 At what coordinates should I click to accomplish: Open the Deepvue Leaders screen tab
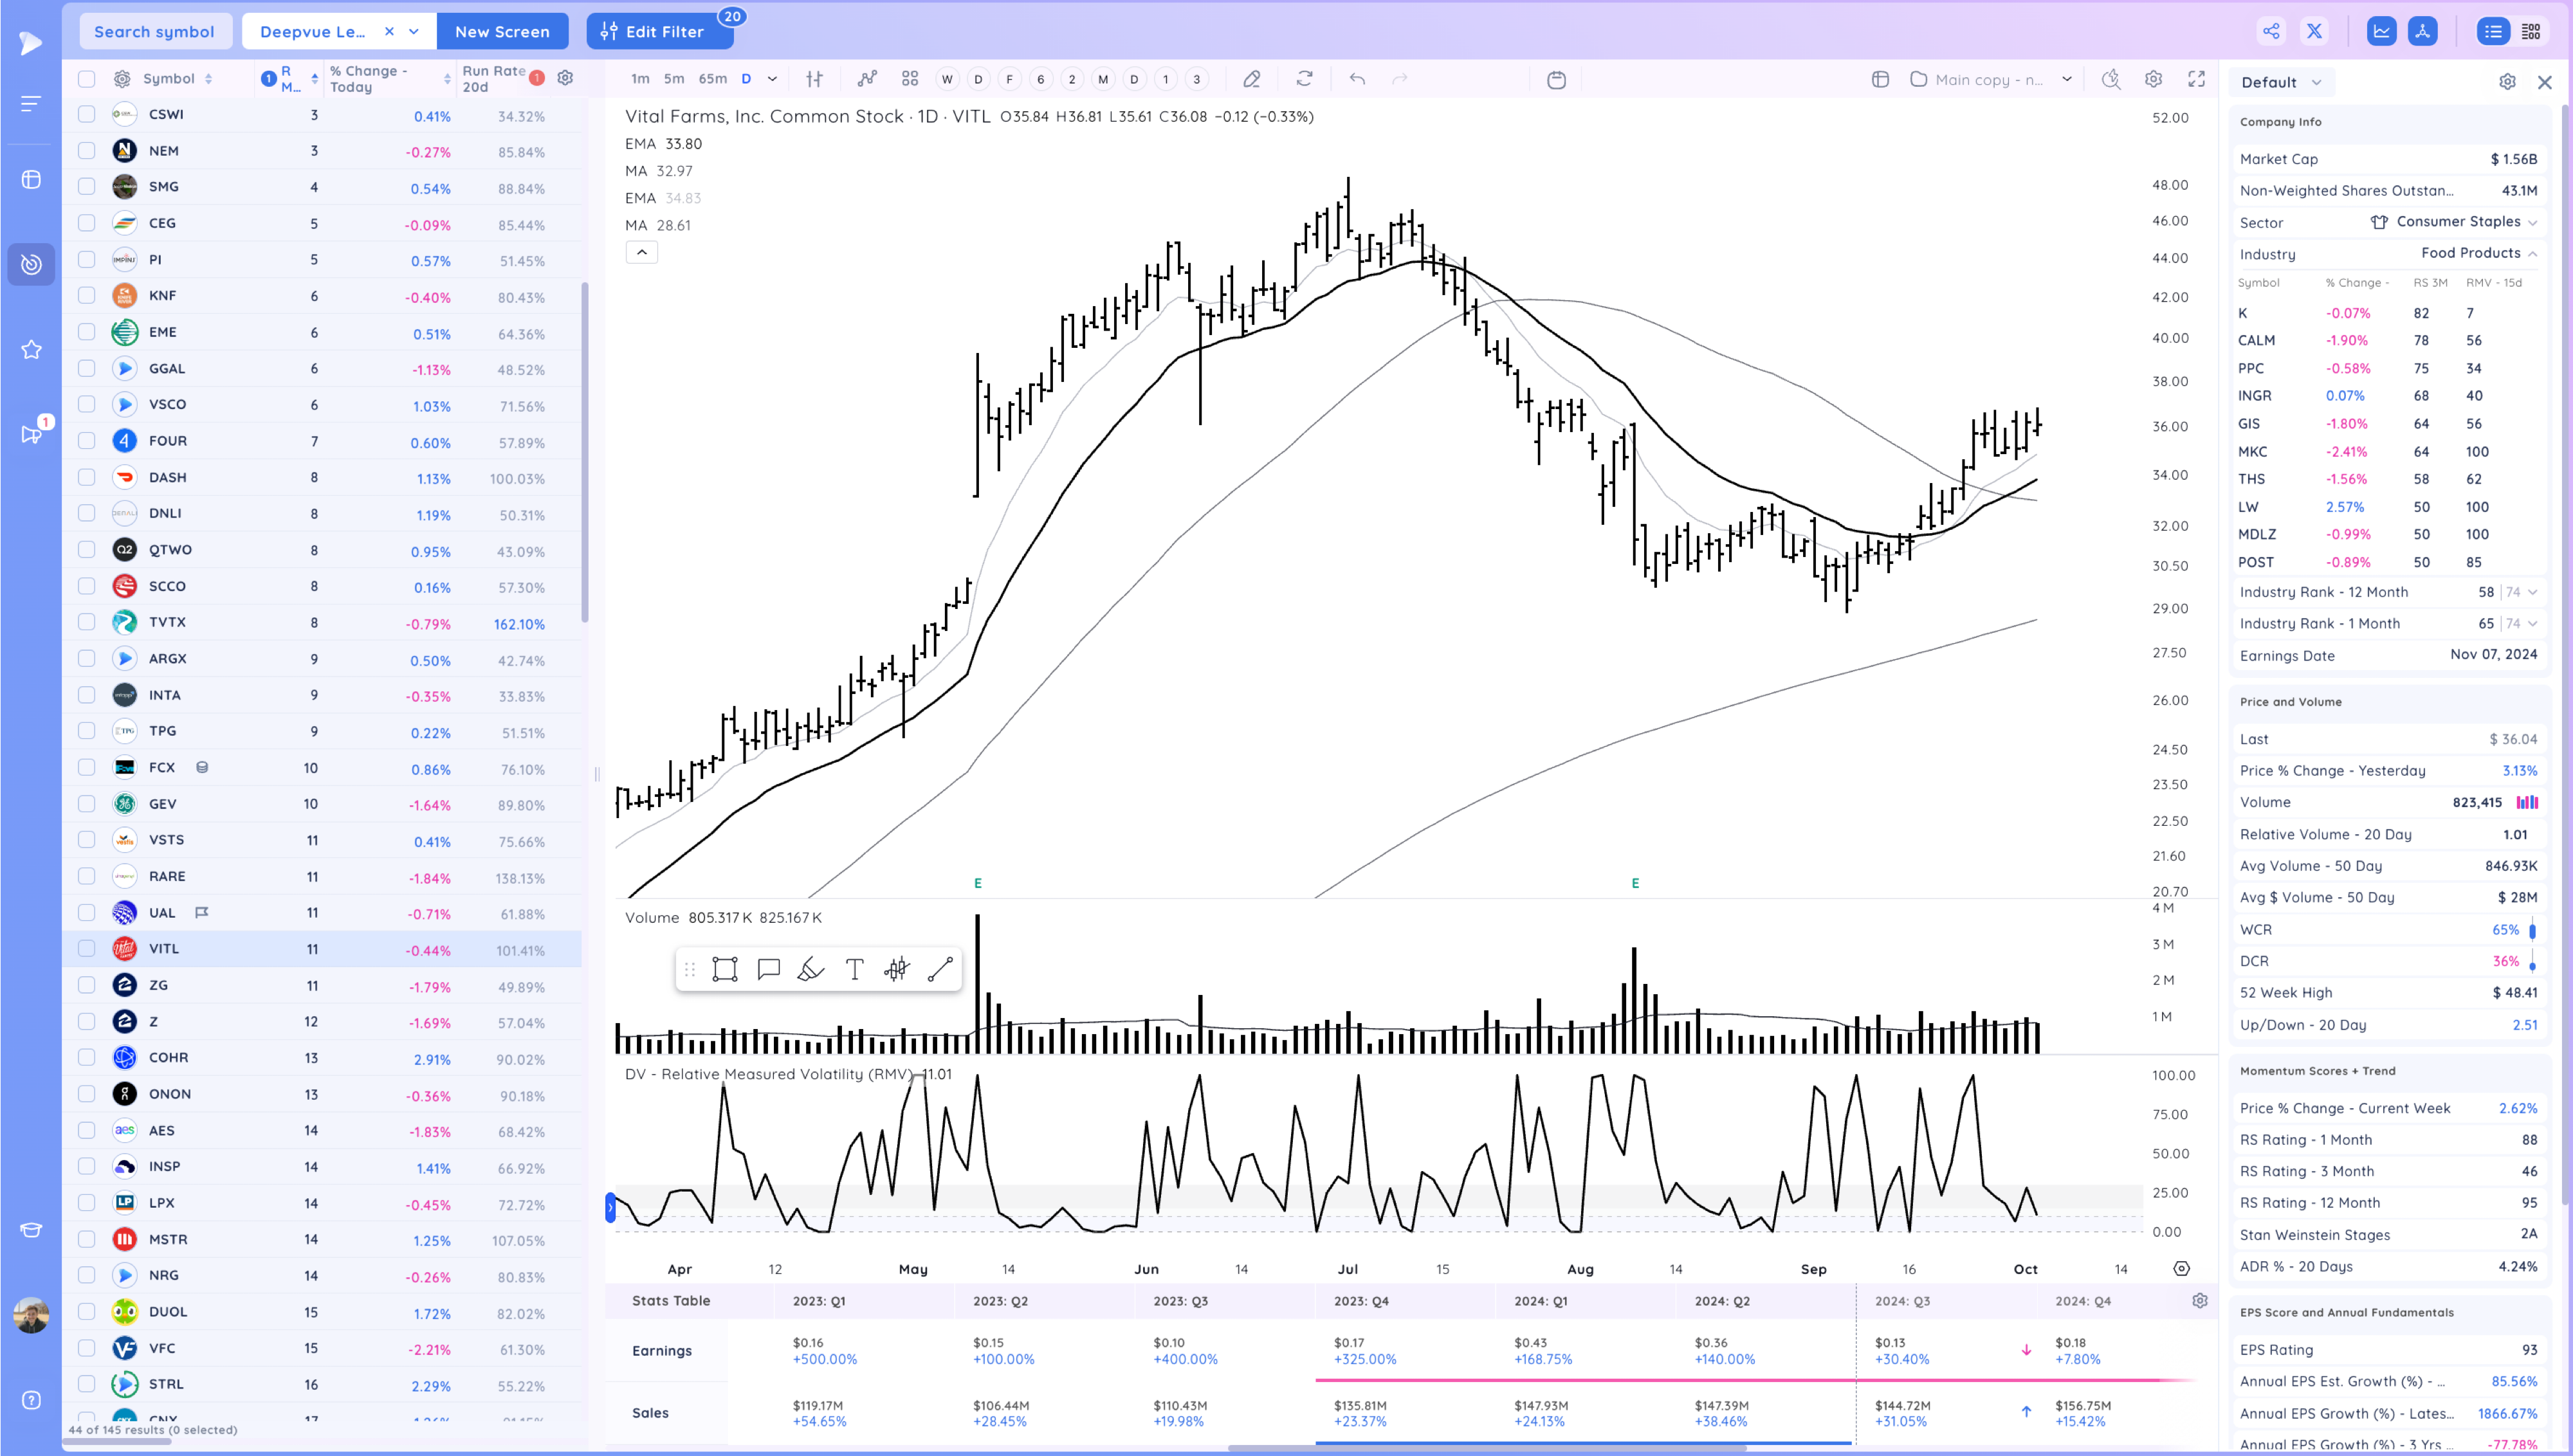pos(312,31)
